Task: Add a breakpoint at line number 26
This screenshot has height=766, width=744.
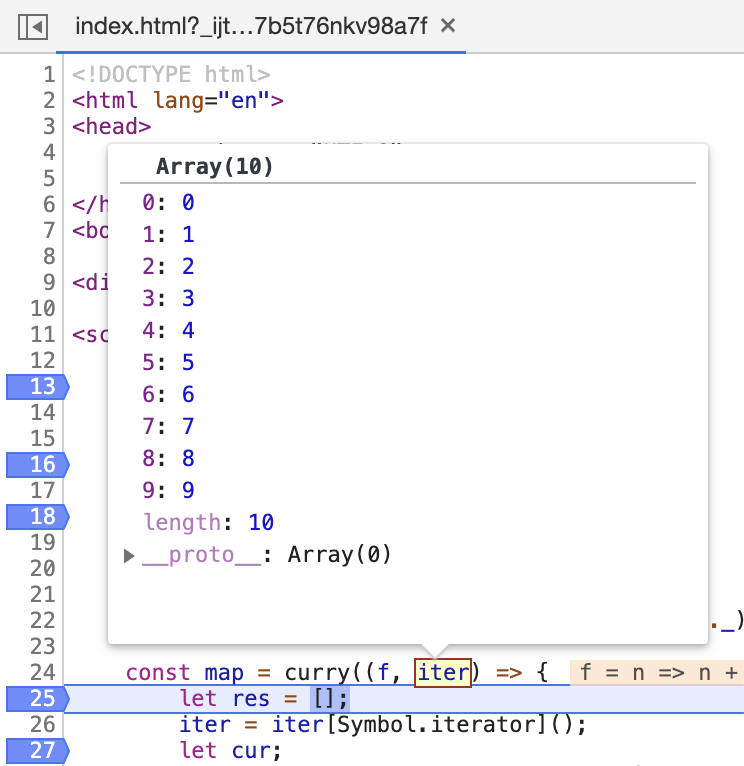Action: [x=43, y=724]
